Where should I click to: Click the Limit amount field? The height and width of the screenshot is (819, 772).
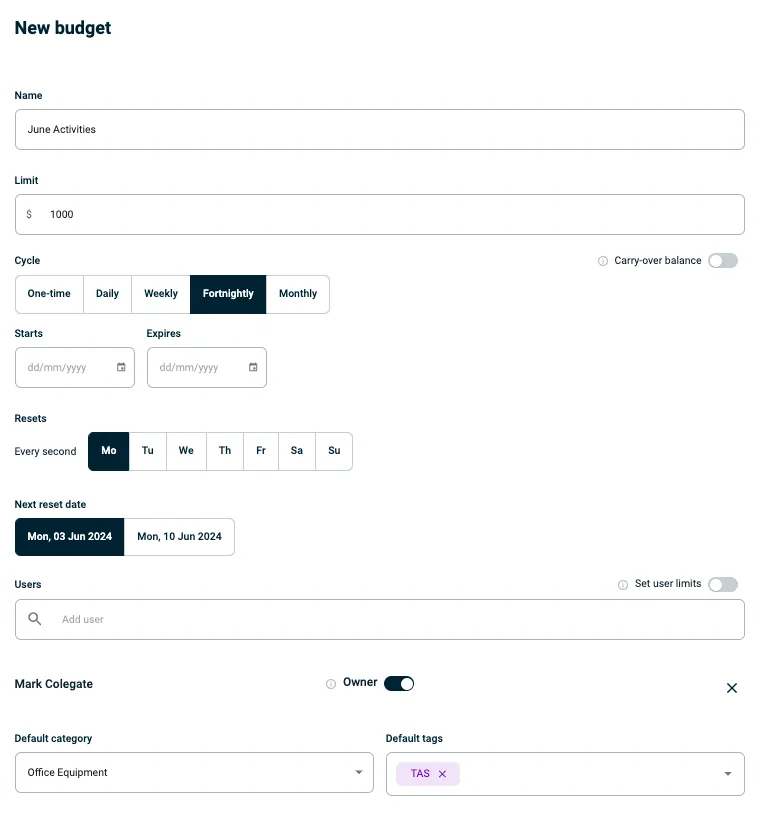(x=380, y=214)
